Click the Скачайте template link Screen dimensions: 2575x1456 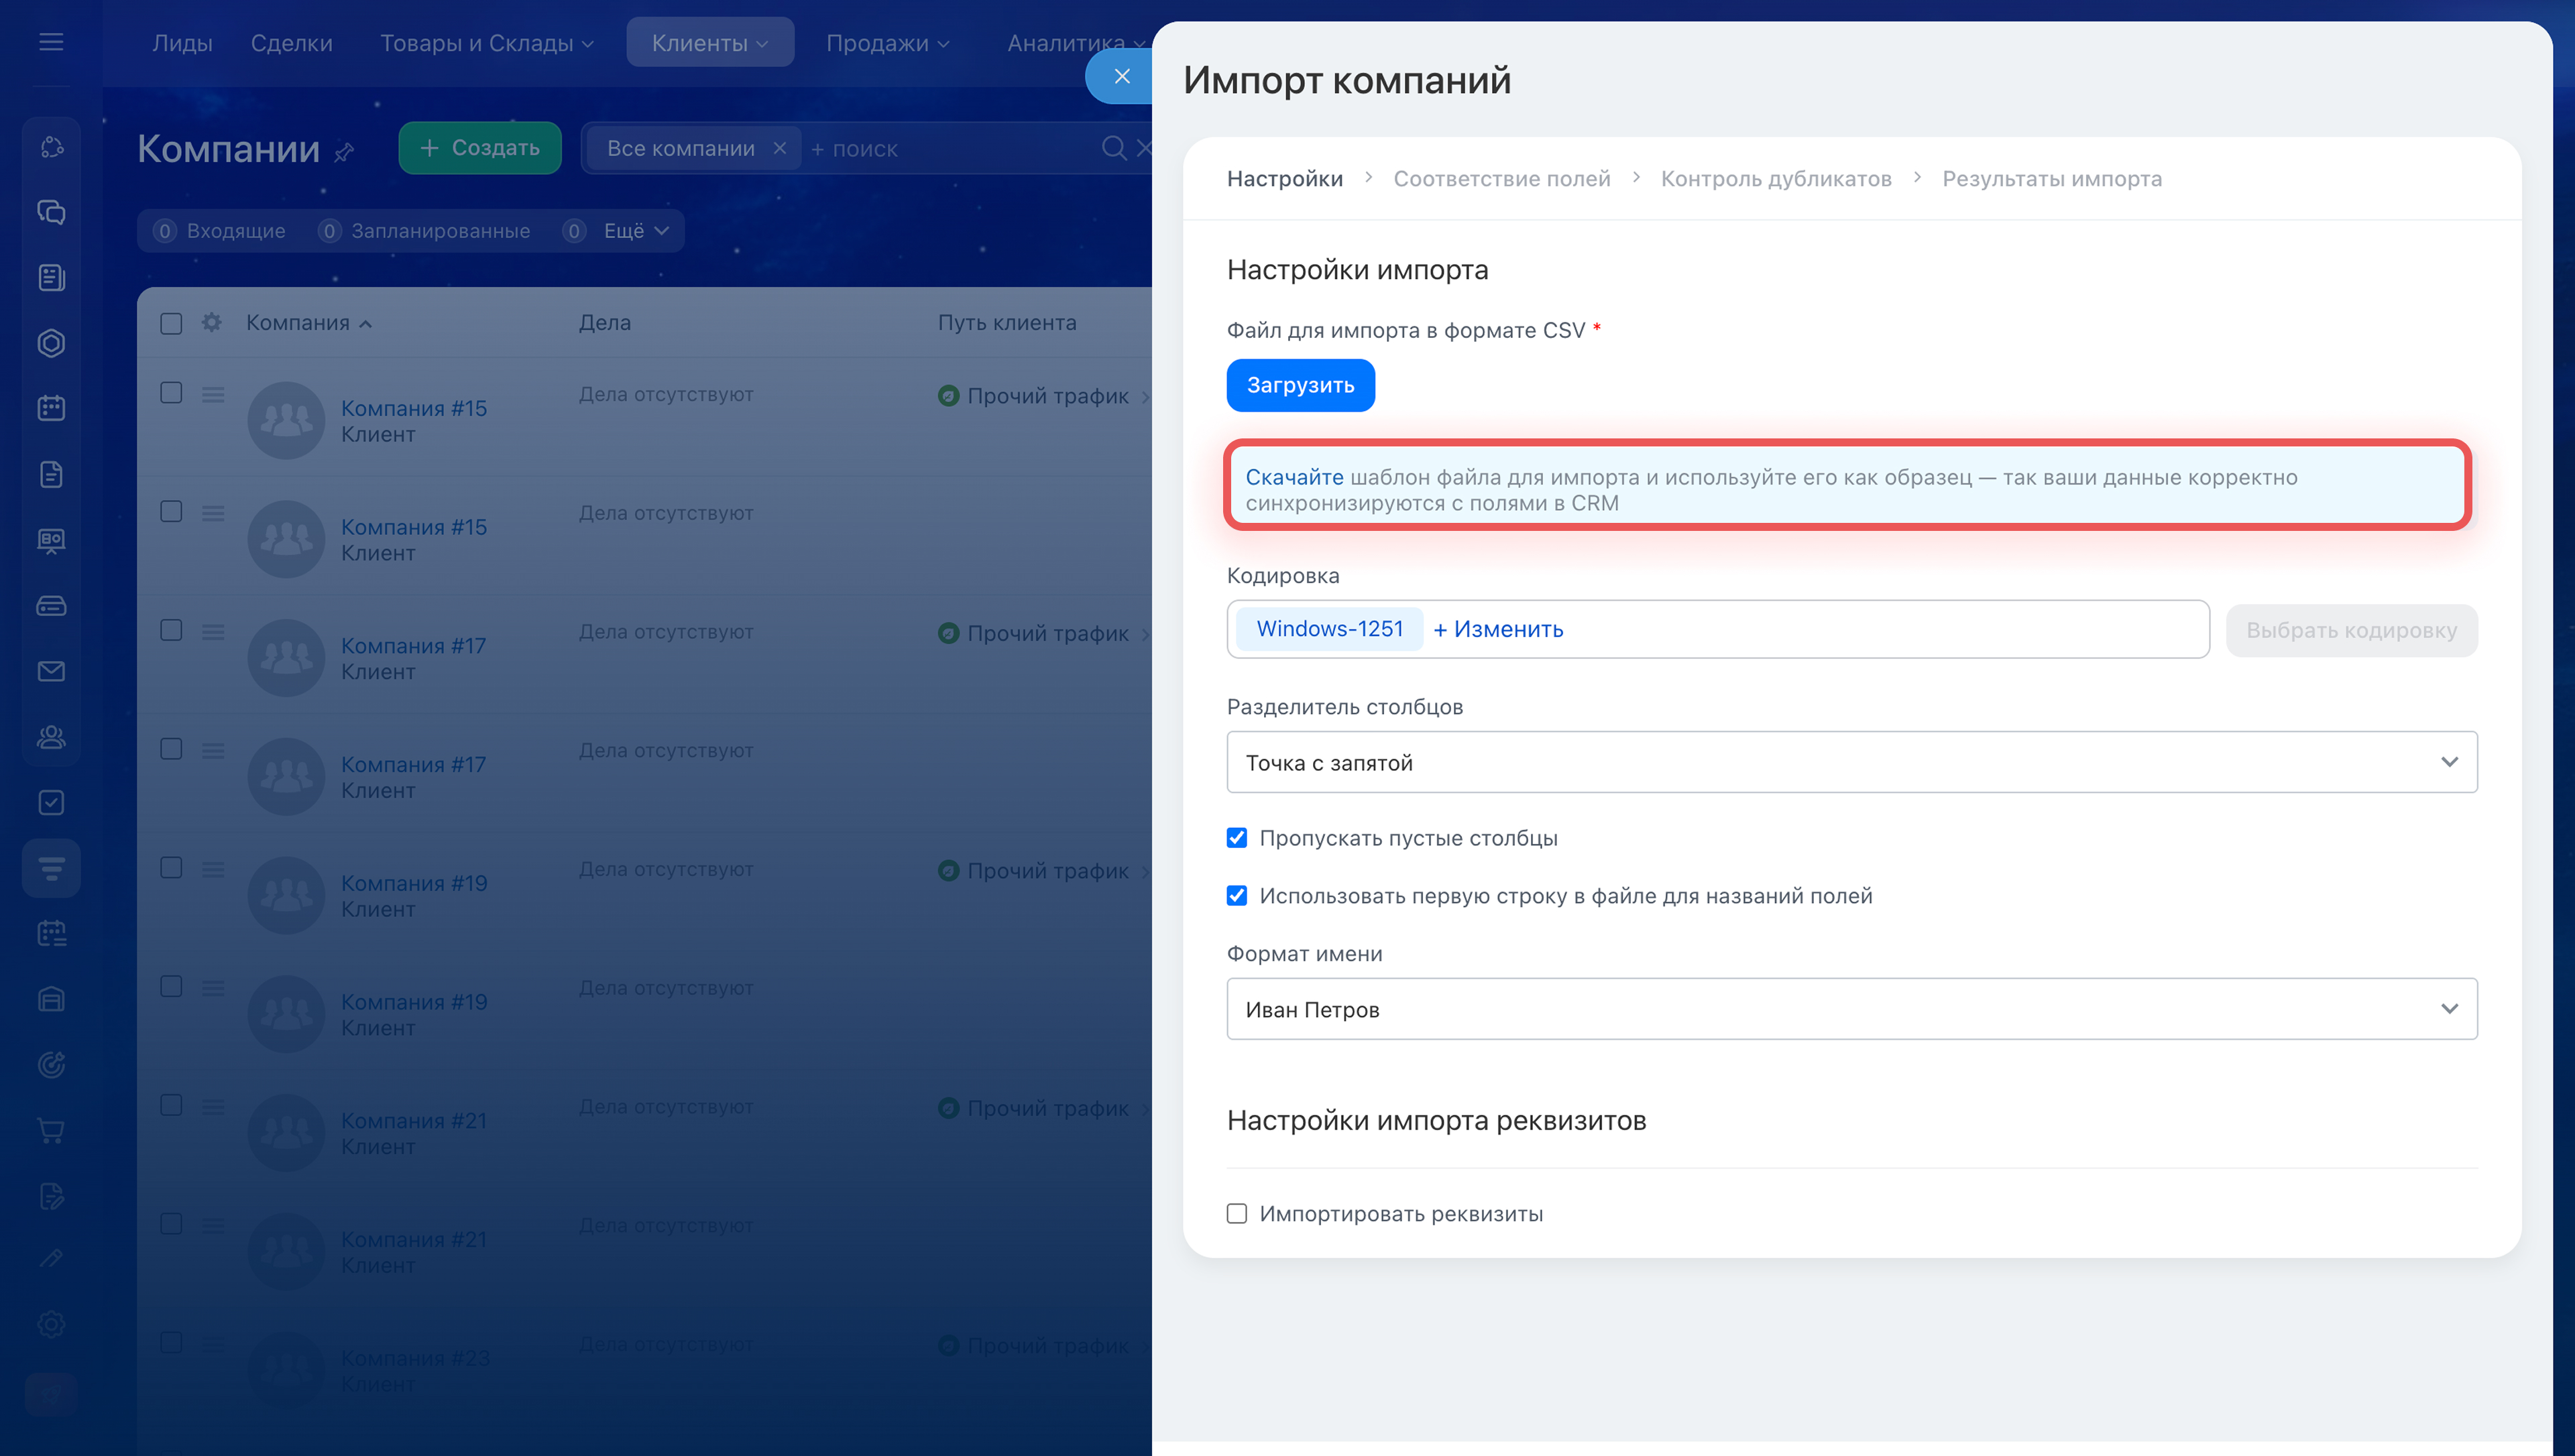point(1294,477)
